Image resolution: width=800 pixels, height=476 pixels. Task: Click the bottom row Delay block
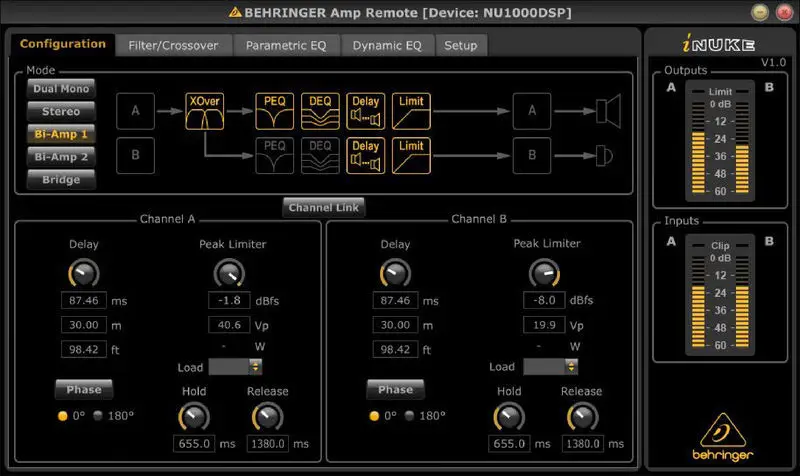(366, 157)
